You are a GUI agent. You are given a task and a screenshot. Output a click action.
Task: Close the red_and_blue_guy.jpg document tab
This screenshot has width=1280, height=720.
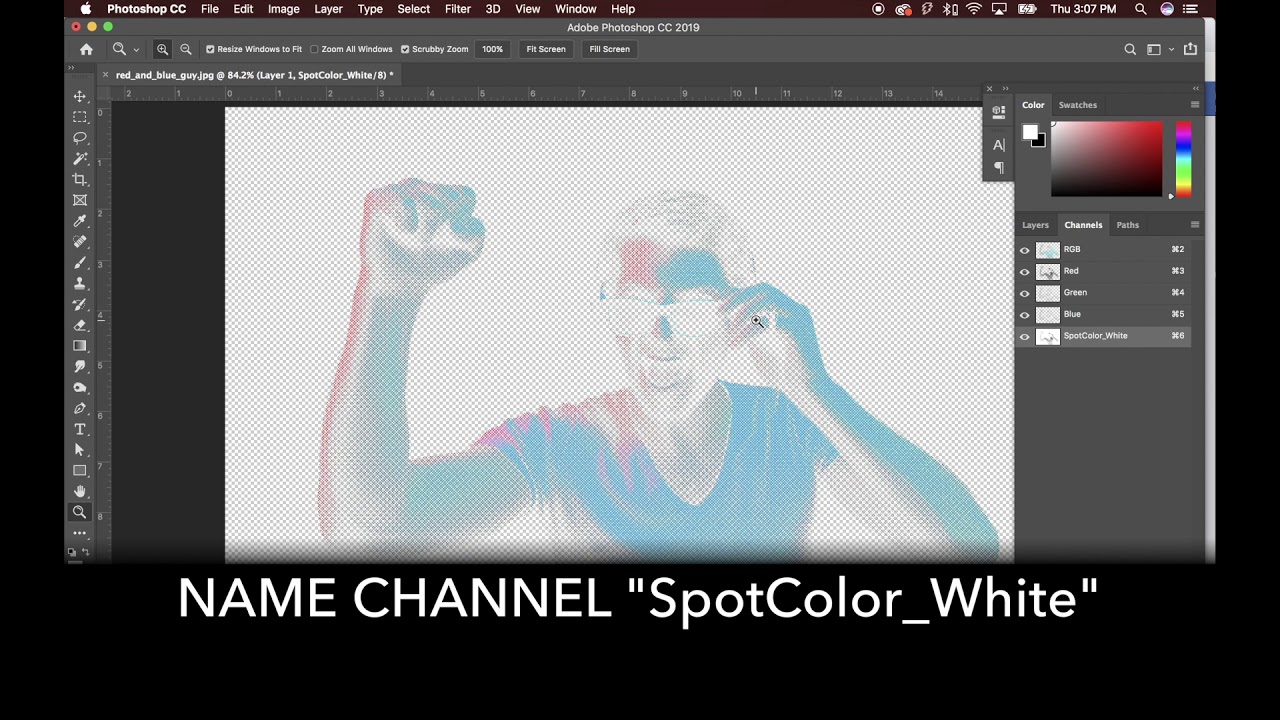[105, 75]
